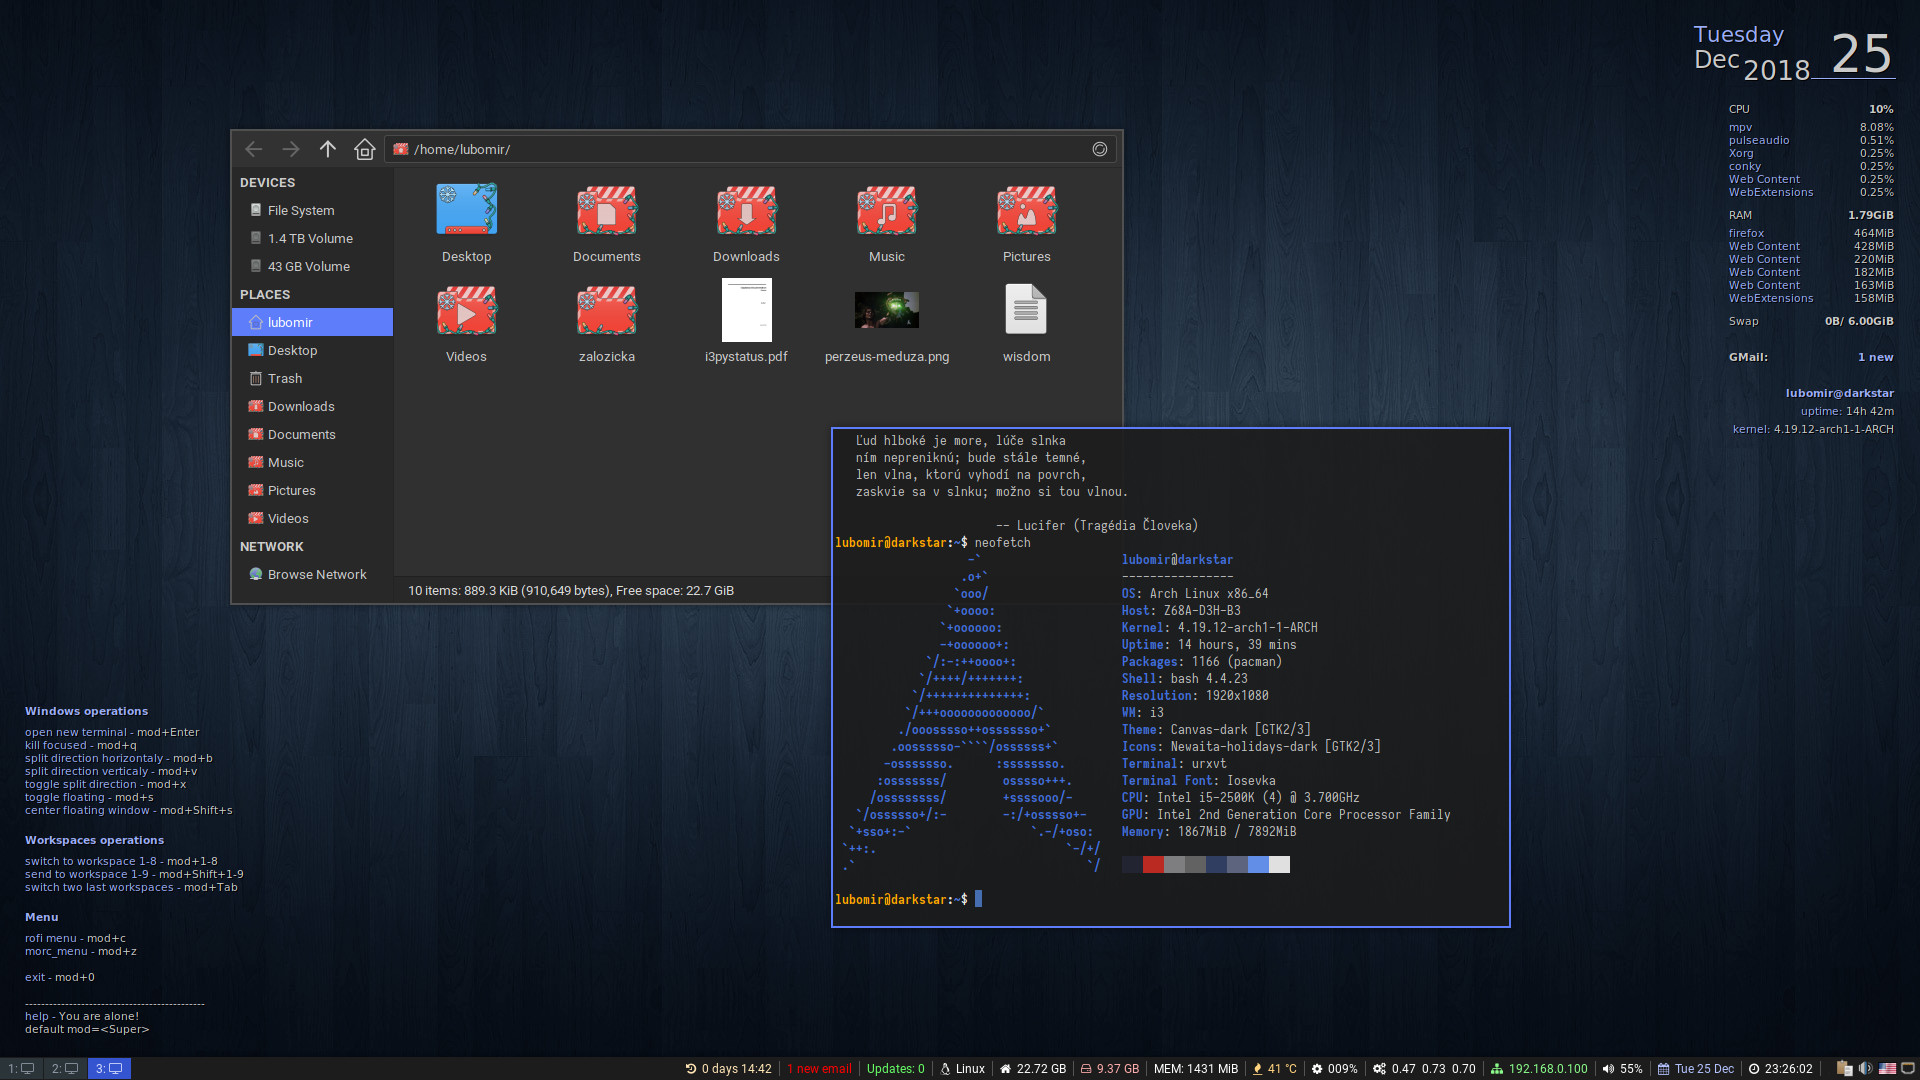This screenshot has width=1920, height=1080.
Task: Click the red color block in neofetch
Action: [1153, 864]
